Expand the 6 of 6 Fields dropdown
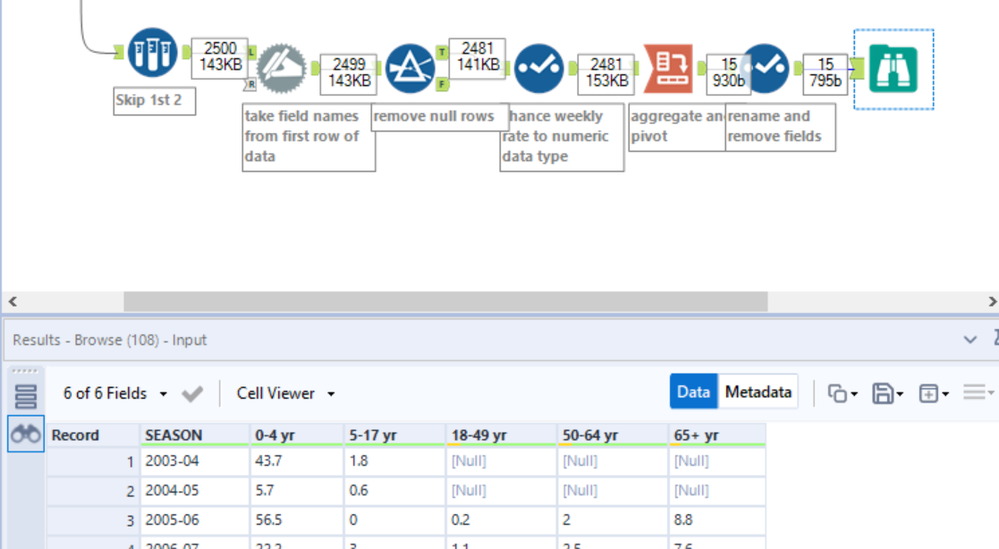The width and height of the screenshot is (999, 549). tap(115, 394)
